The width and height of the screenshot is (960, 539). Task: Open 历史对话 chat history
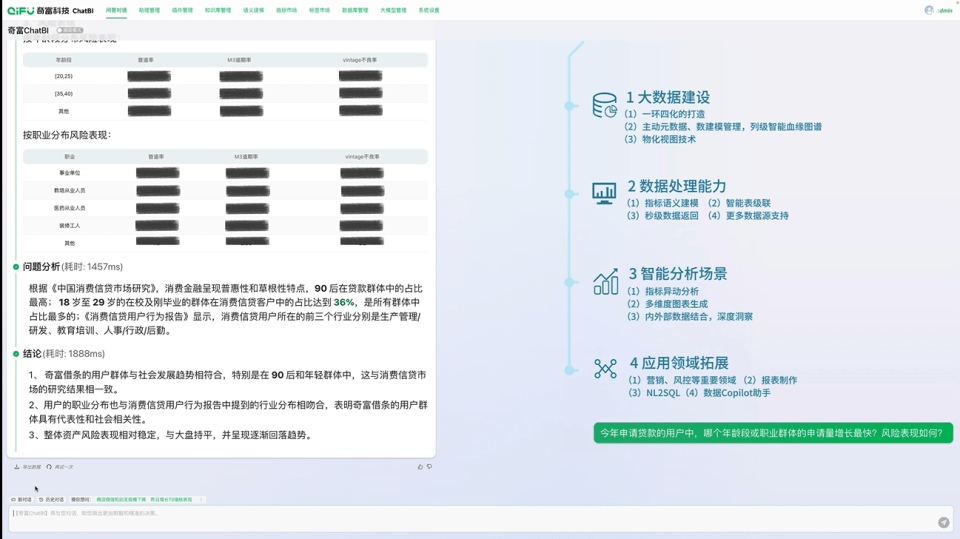51,500
